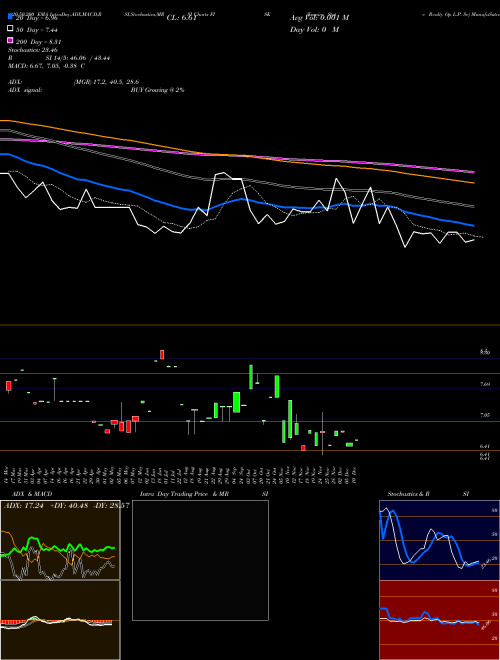
Task: Click the 'CL: 6.61' closing price text
Action: [x=182, y=18]
